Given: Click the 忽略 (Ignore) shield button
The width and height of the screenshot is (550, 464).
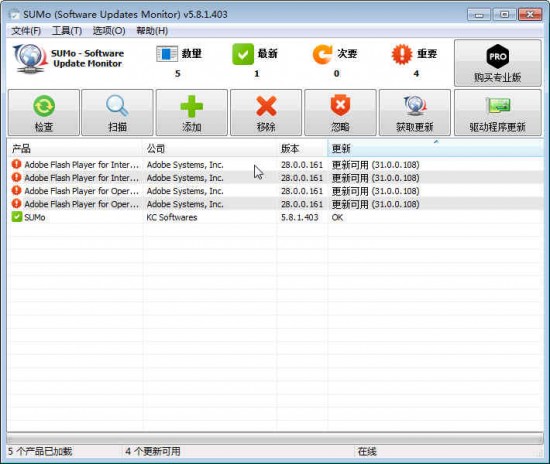Looking at the screenshot, I should point(340,112).
